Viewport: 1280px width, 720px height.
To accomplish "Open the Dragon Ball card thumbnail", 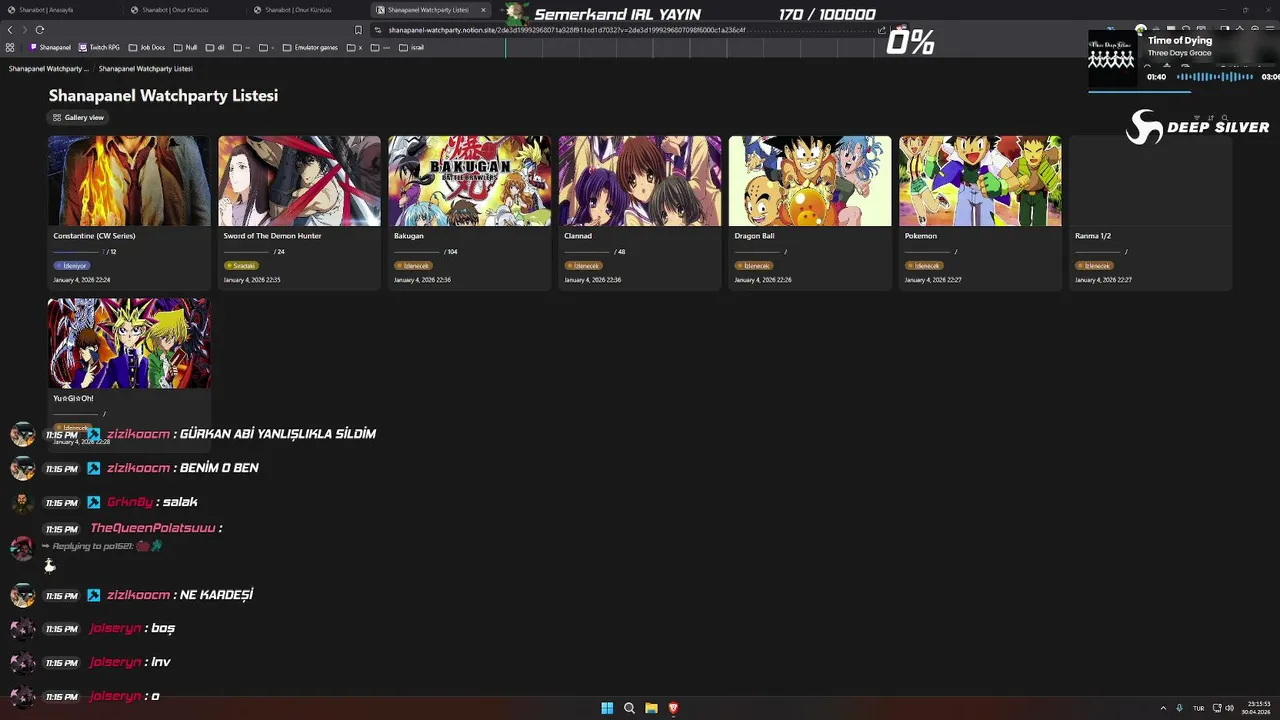I will pos(810,181).
